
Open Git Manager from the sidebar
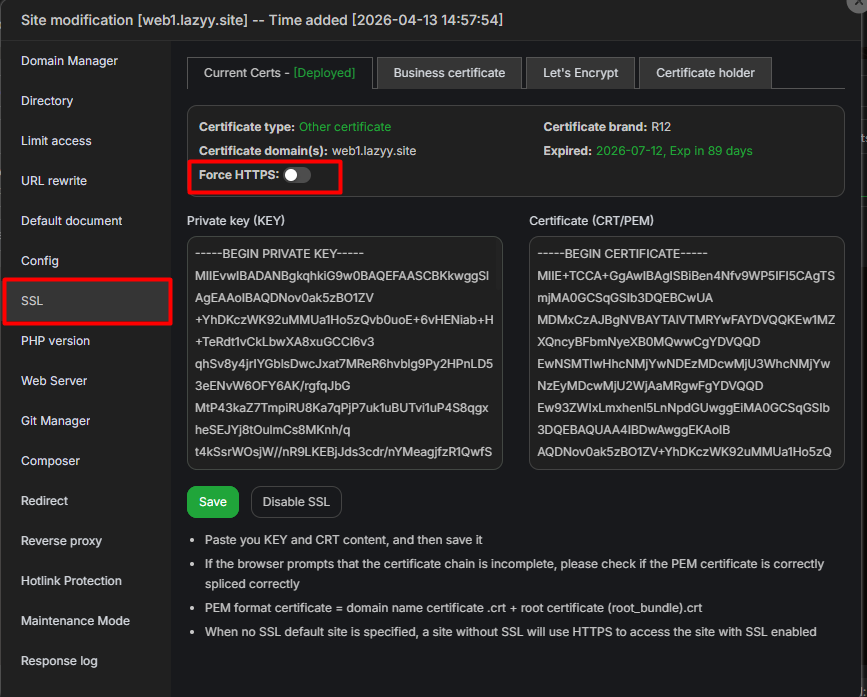coord(55,421)
